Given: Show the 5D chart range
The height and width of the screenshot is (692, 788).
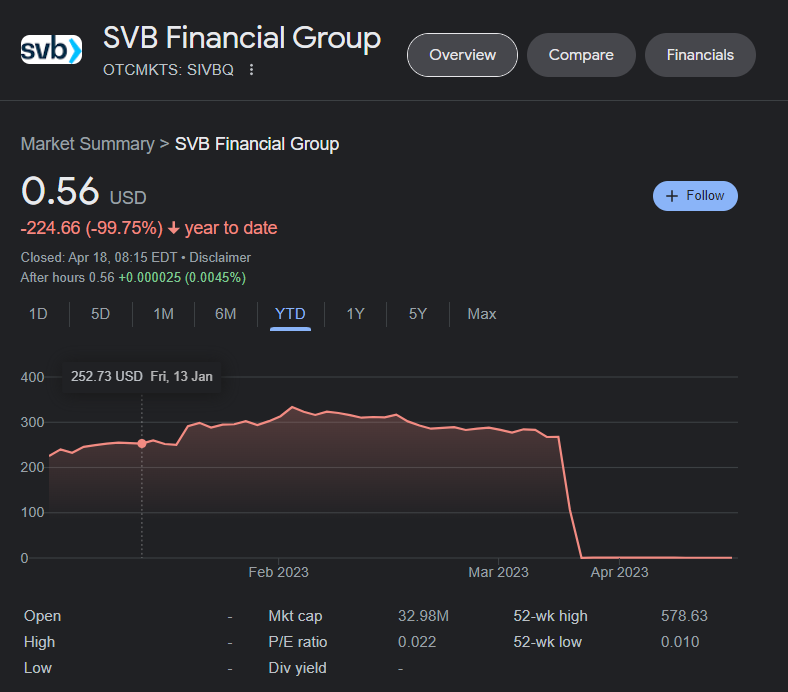Looking at the screenshot, I should coord(101,314).
